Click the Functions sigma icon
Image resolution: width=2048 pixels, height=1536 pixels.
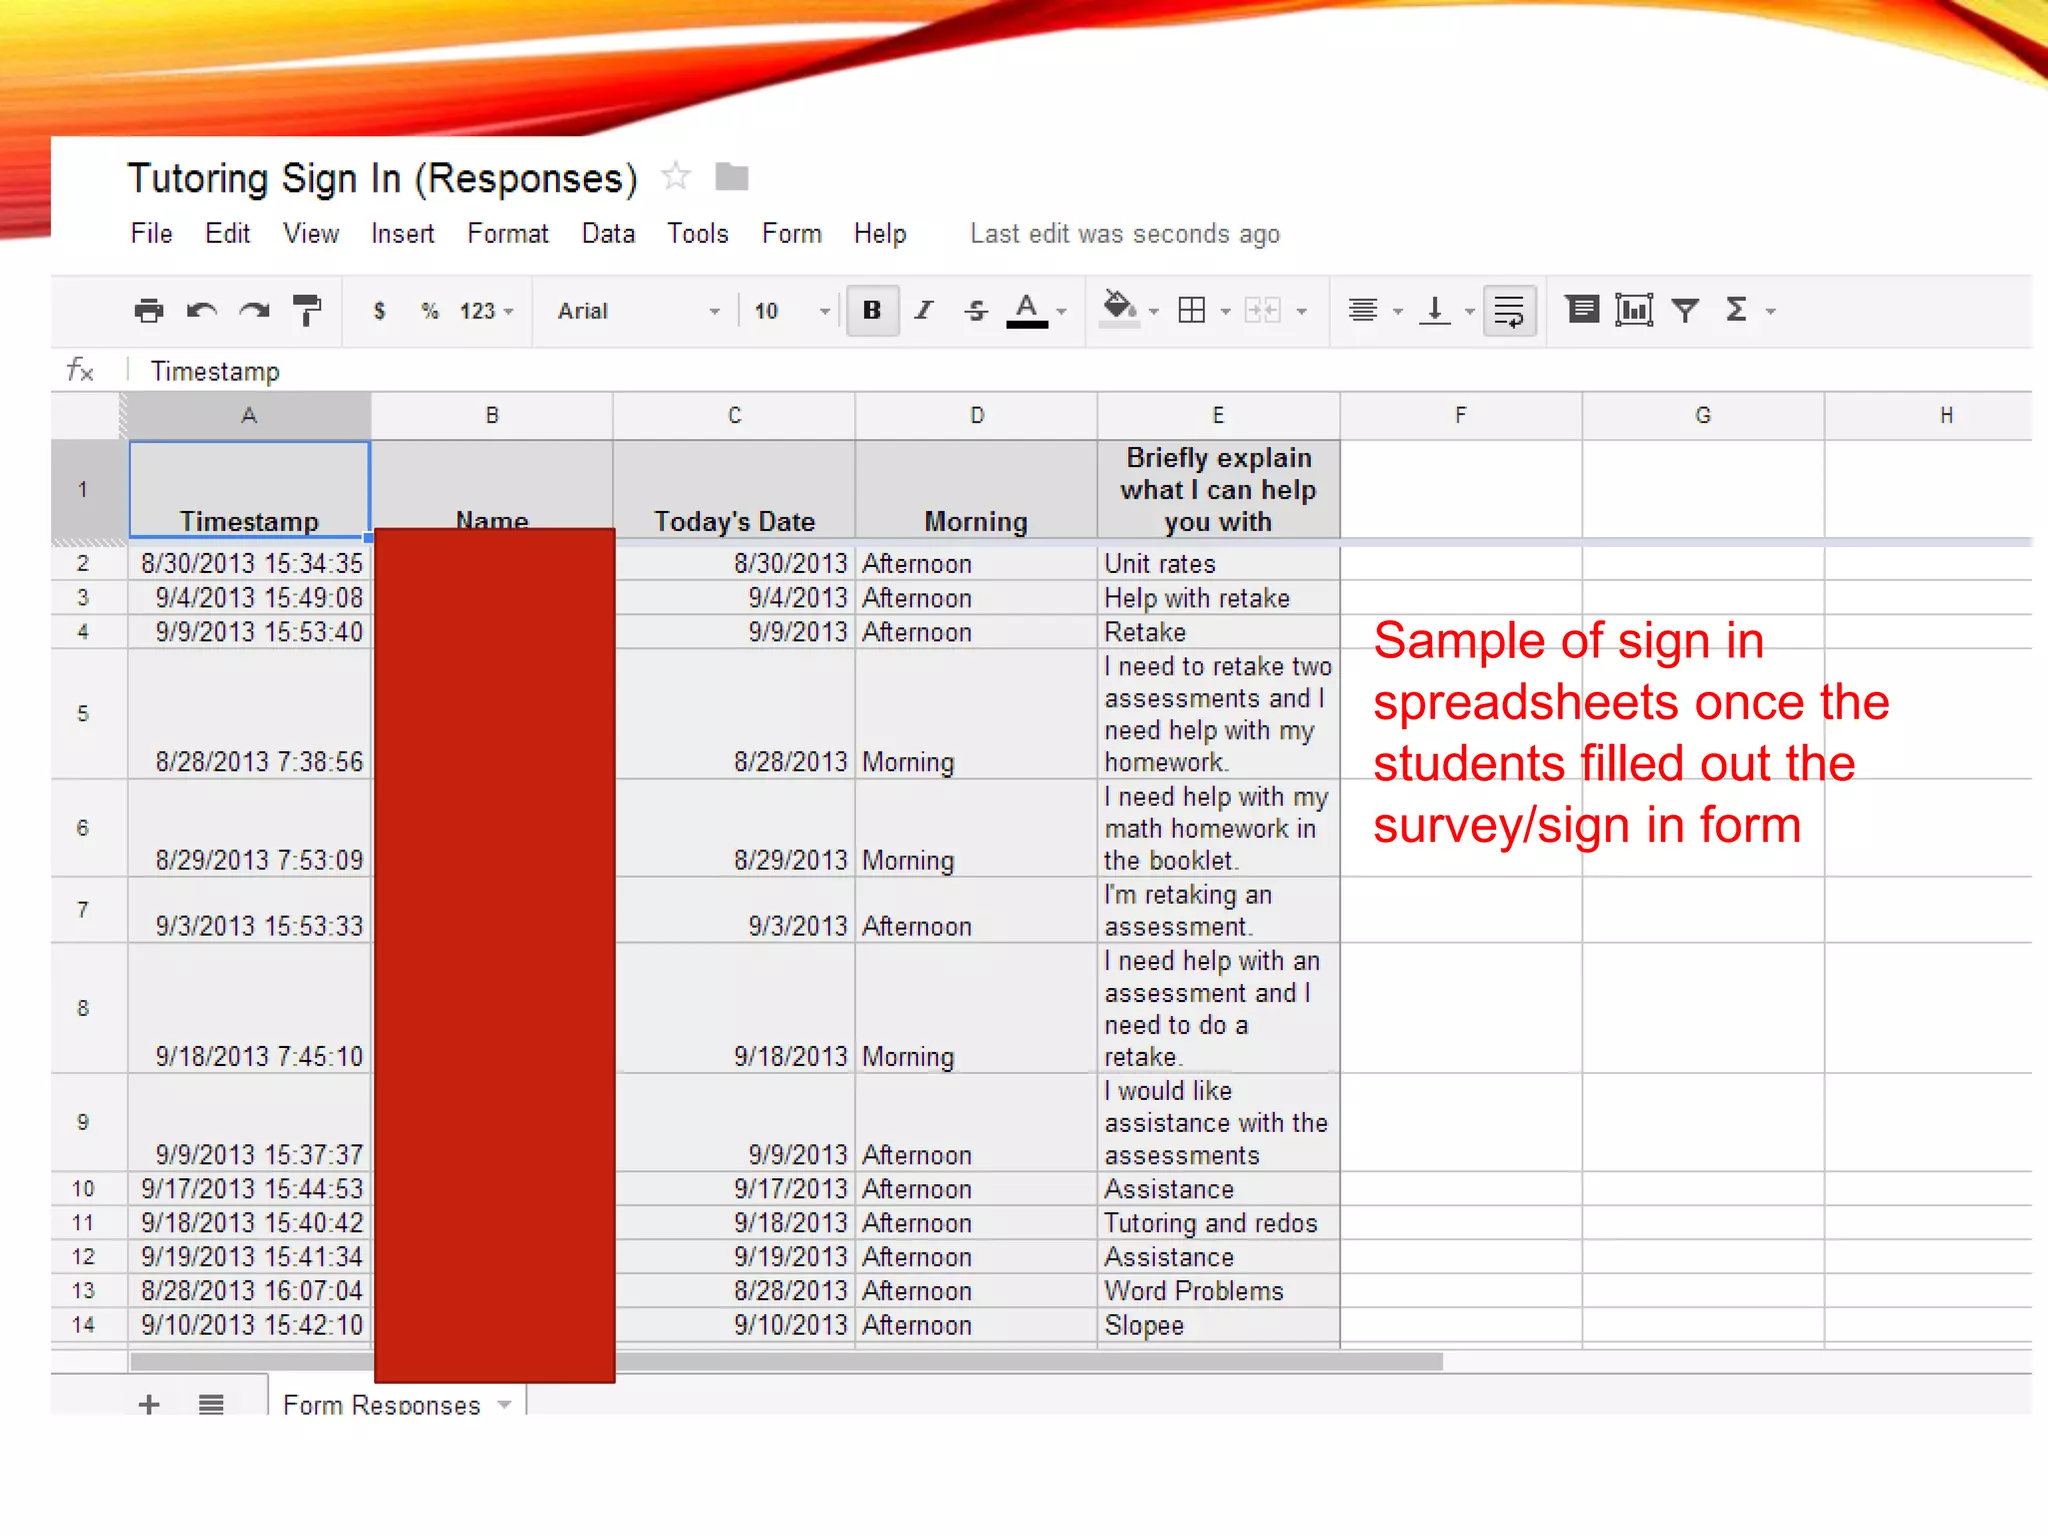1736,310
